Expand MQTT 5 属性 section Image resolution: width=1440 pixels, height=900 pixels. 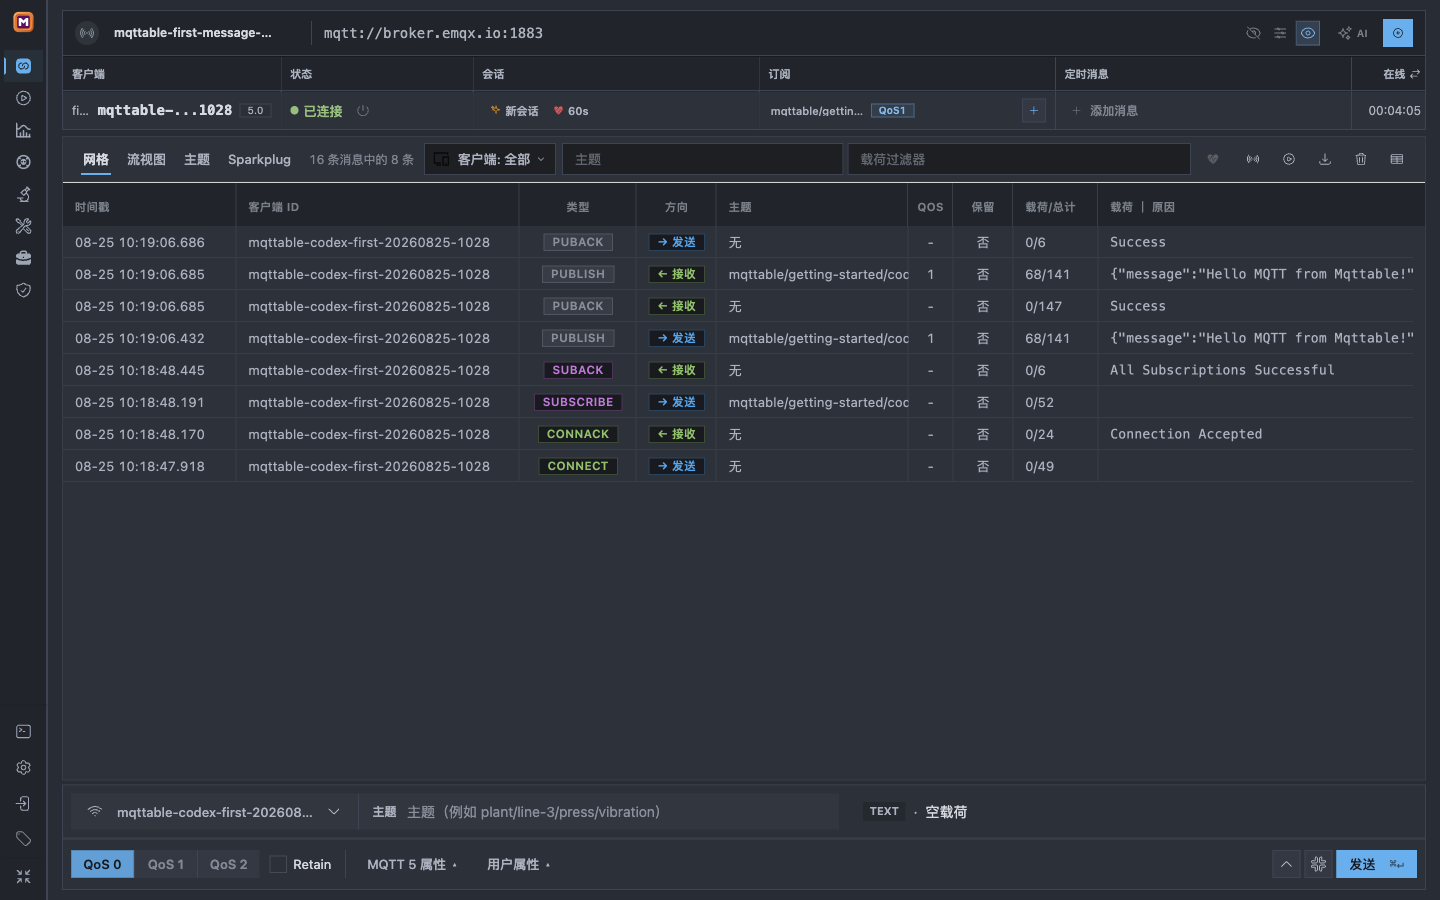(412, 864)
